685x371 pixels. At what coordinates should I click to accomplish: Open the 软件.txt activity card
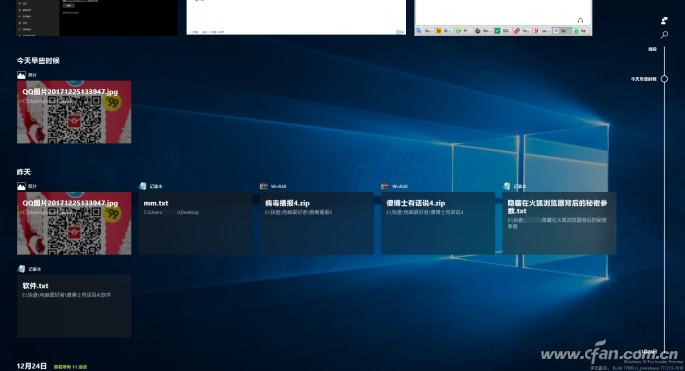click(x=74, y=306)
